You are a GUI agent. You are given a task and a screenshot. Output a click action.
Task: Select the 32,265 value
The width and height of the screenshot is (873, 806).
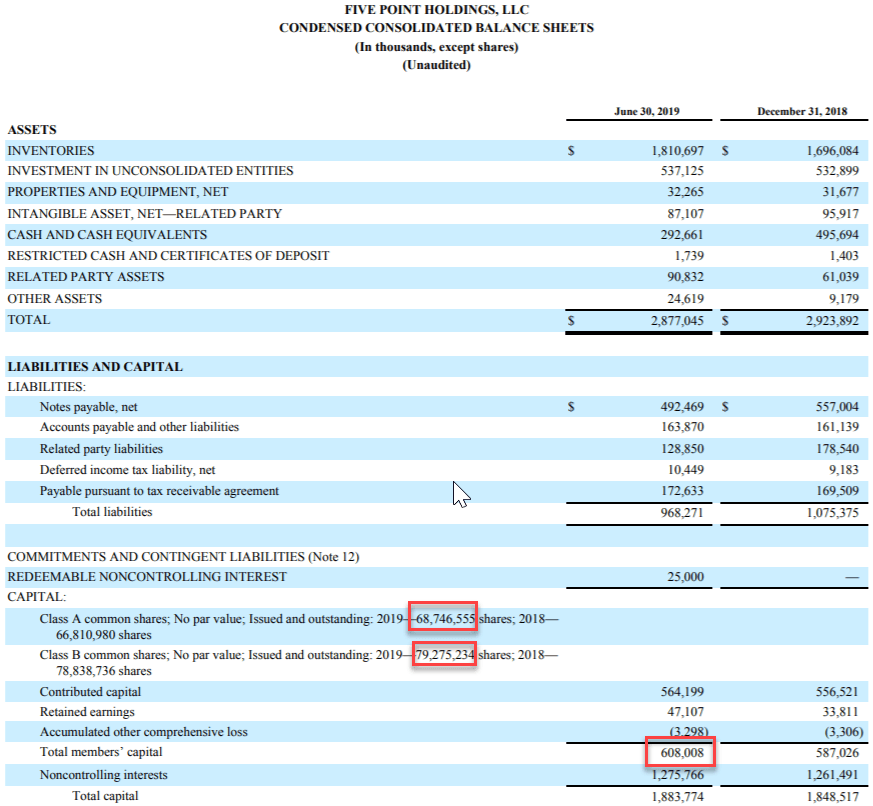685,192
